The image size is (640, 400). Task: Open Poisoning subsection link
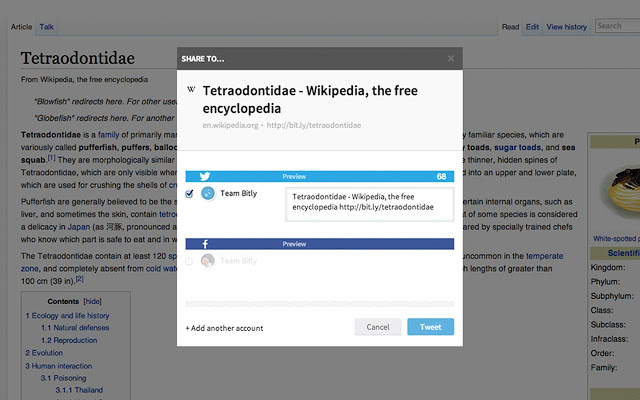pyautogui.click(x=63, y=378)
